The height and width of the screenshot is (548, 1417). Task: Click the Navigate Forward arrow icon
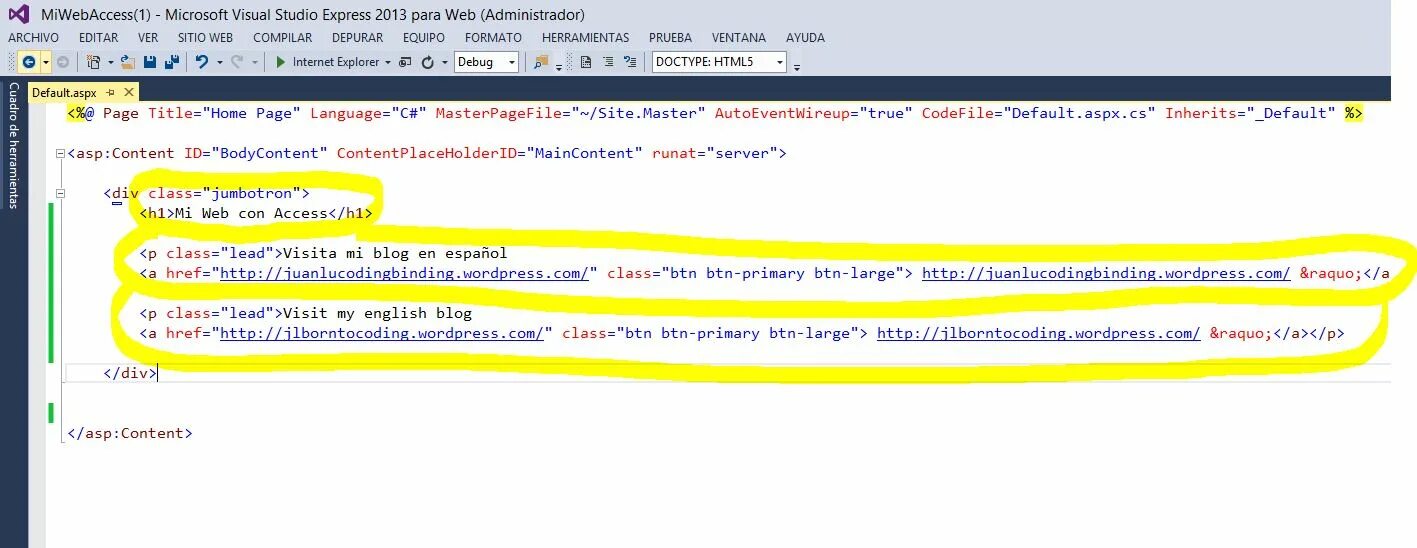pos(63,62)
